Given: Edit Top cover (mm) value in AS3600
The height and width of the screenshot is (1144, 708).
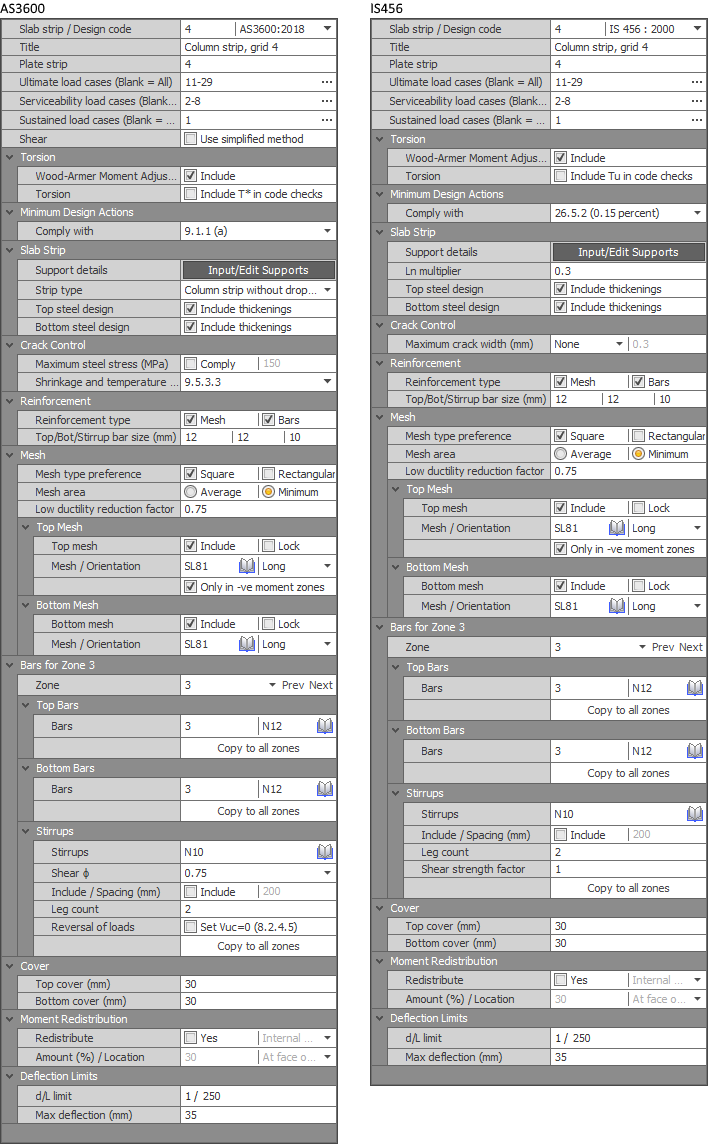Looking at the screenshot, I should (258, 983).
